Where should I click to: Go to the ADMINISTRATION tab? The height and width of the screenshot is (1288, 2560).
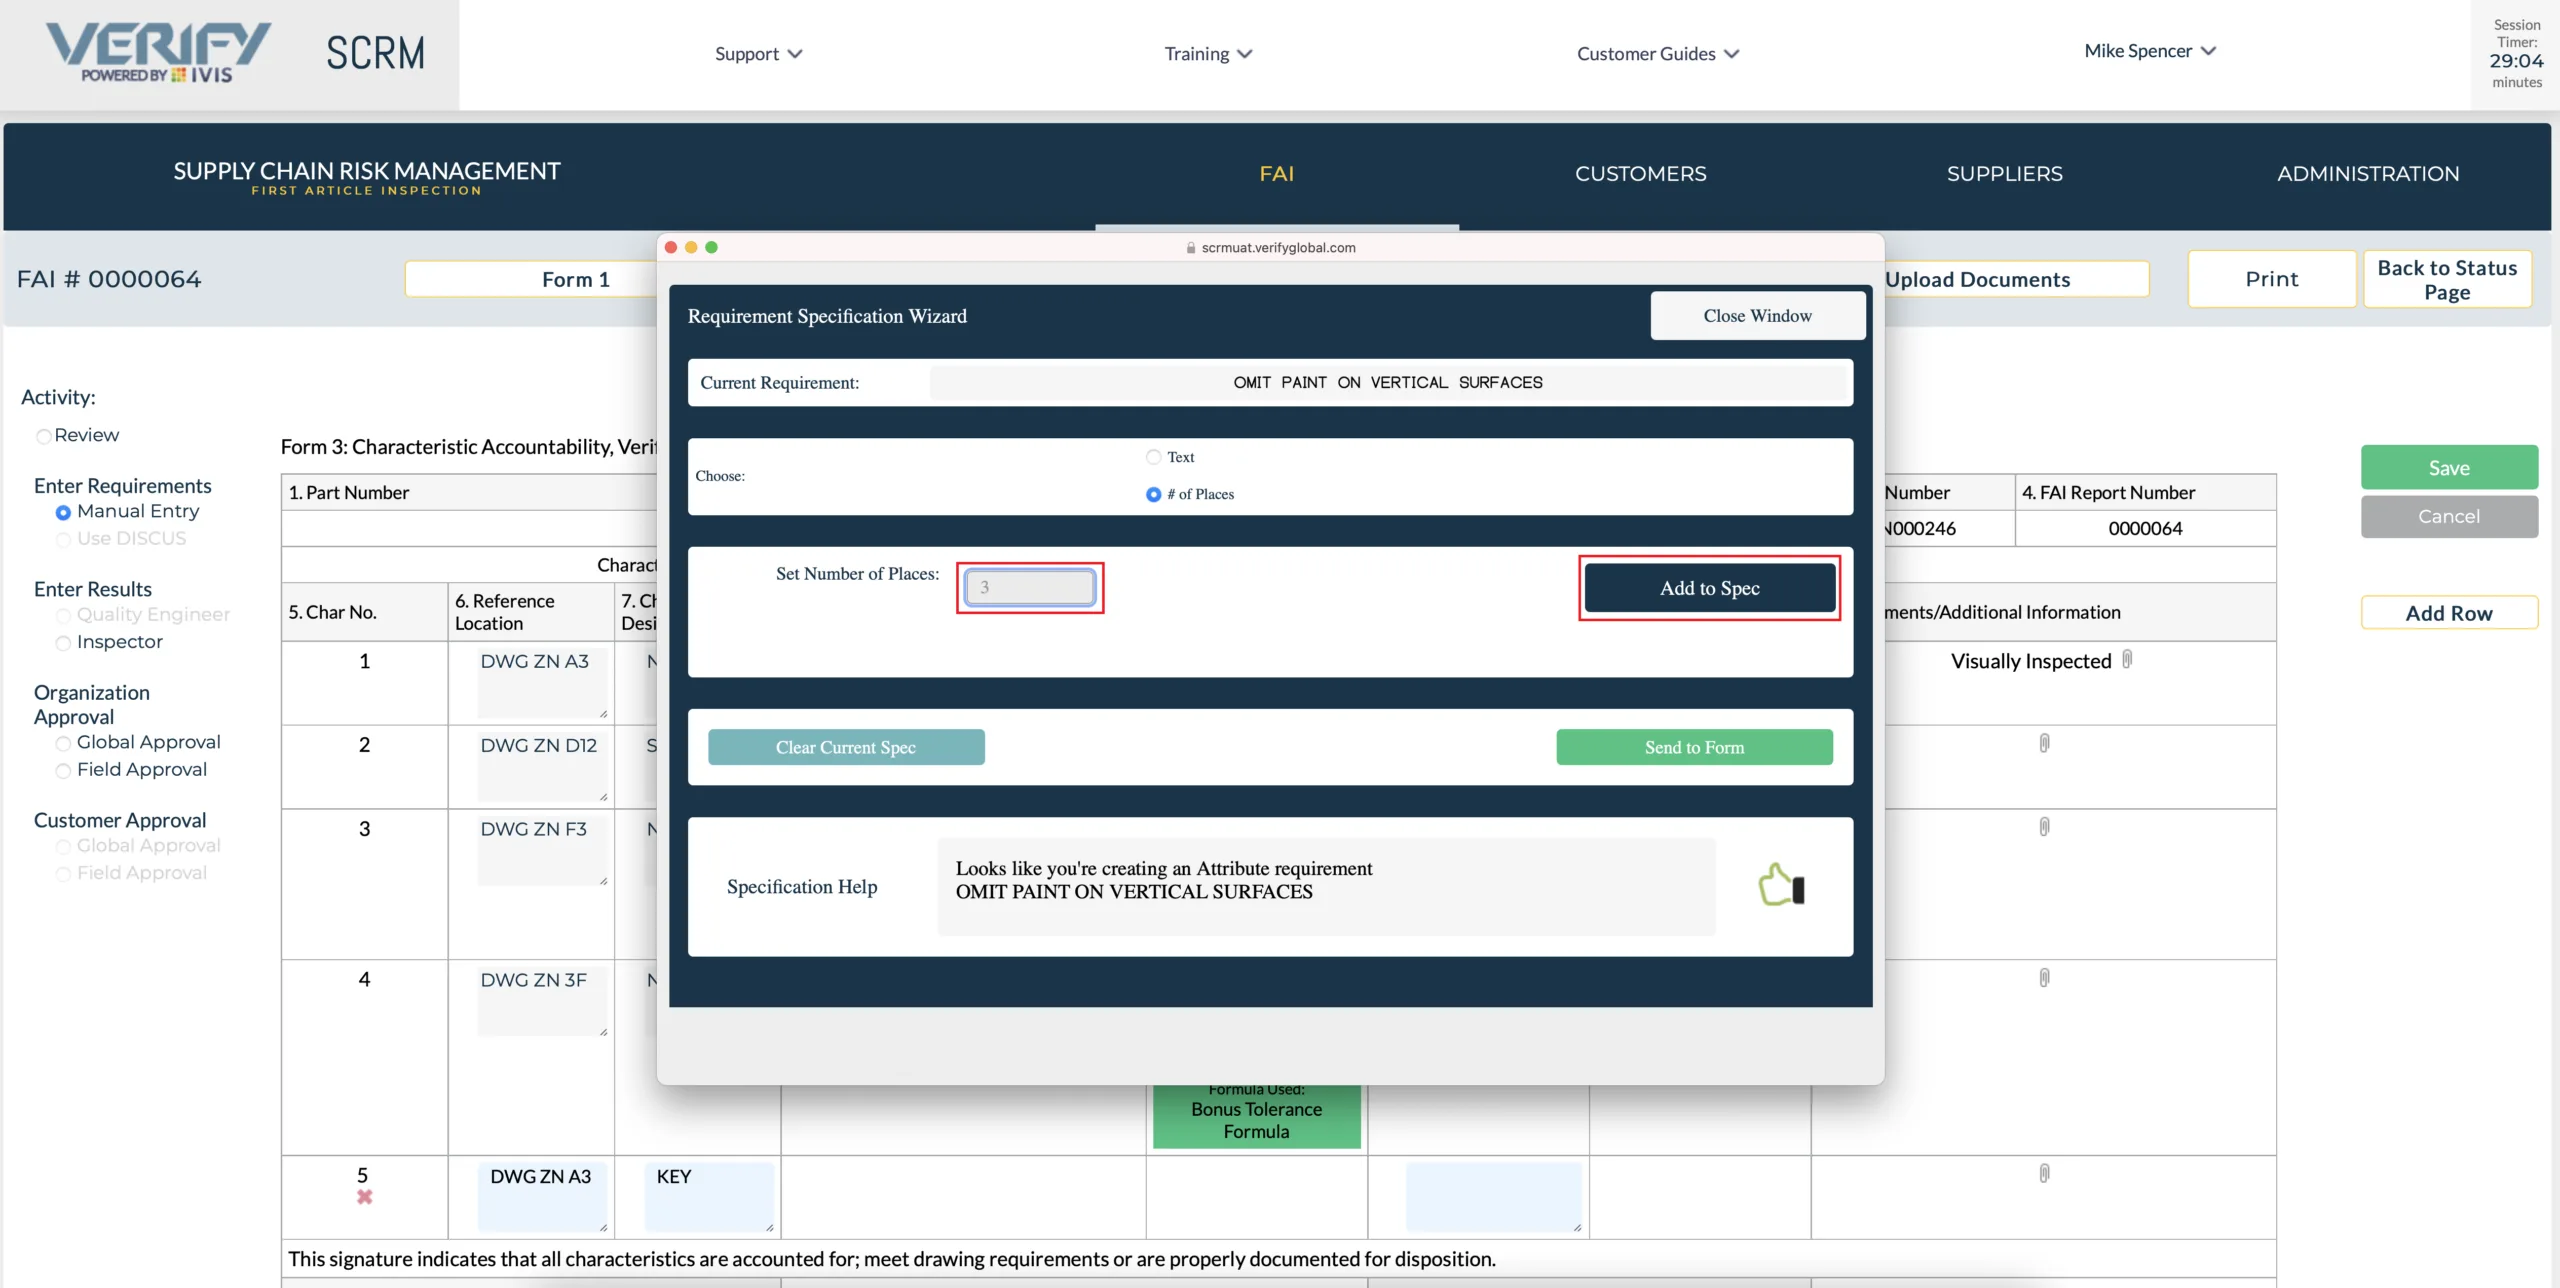[x=2368, y=174]
